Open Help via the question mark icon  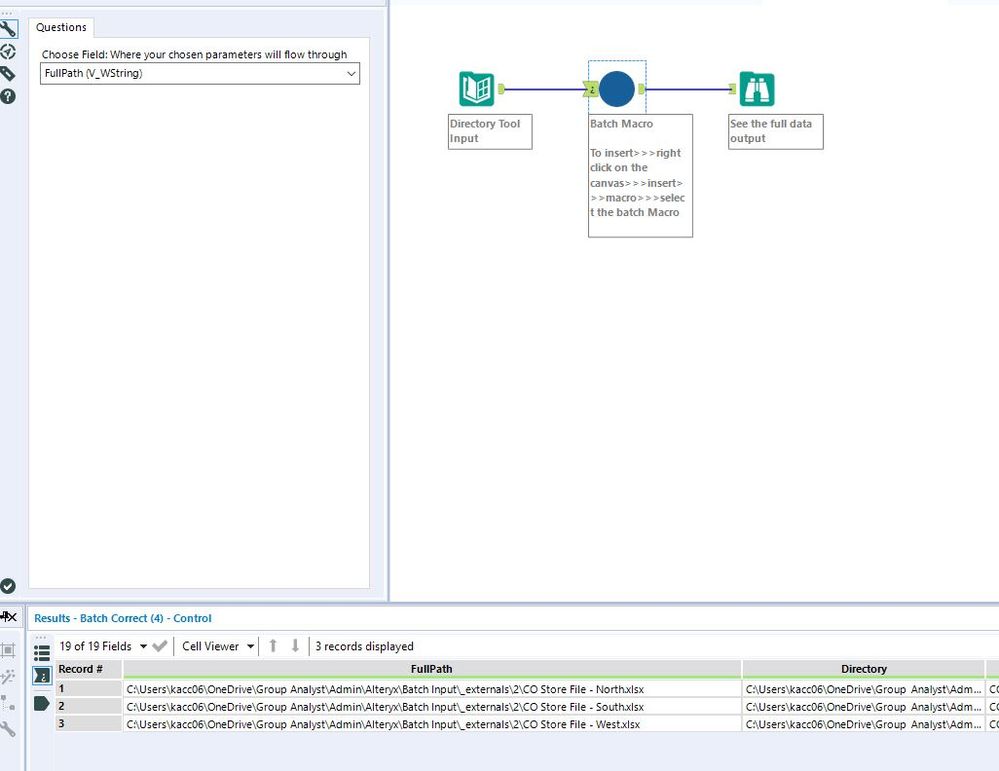coord(10,97)
